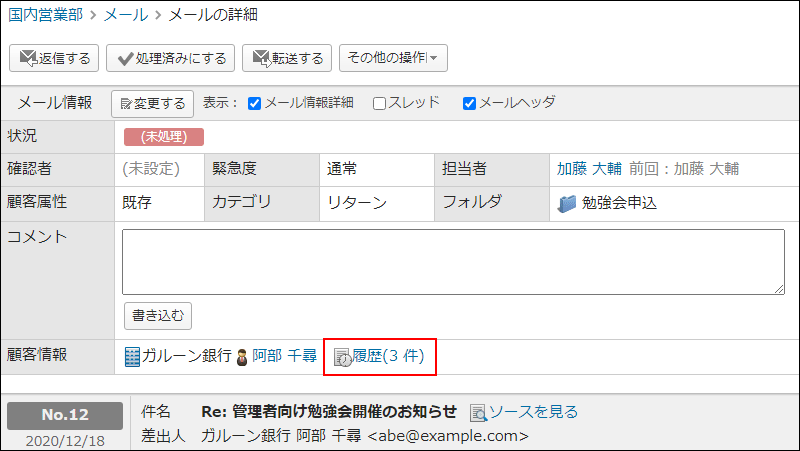The width and height of the screenshot is (800, 451).
Task: Click into the コメント text area
Action: 453,262
